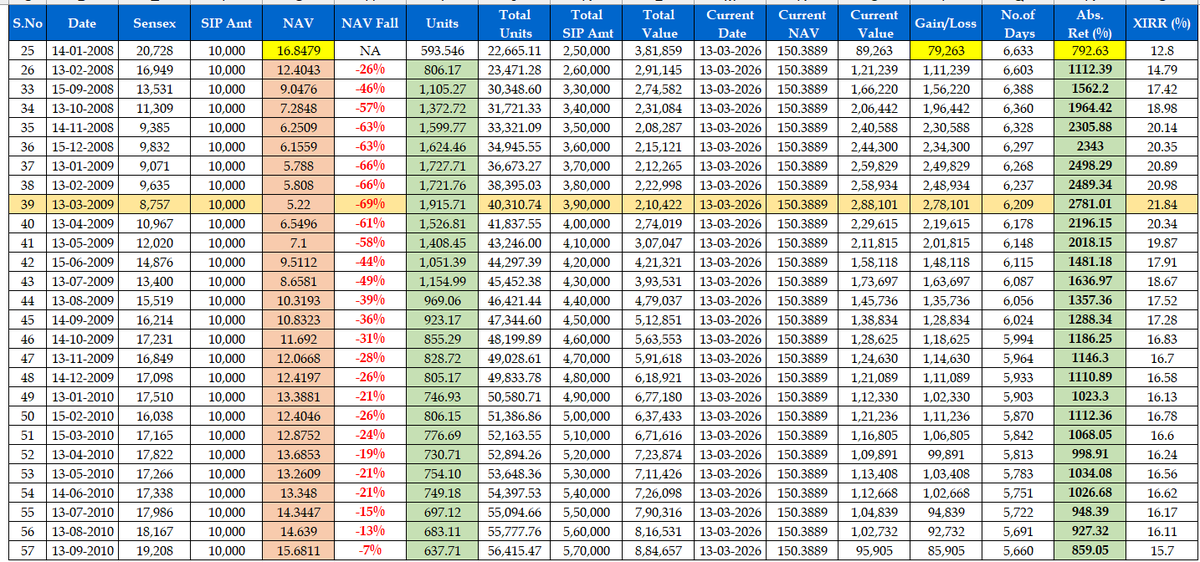Select the -61% NAV Fall cell
Screen dimensions: 1200x562
[369, 225]
